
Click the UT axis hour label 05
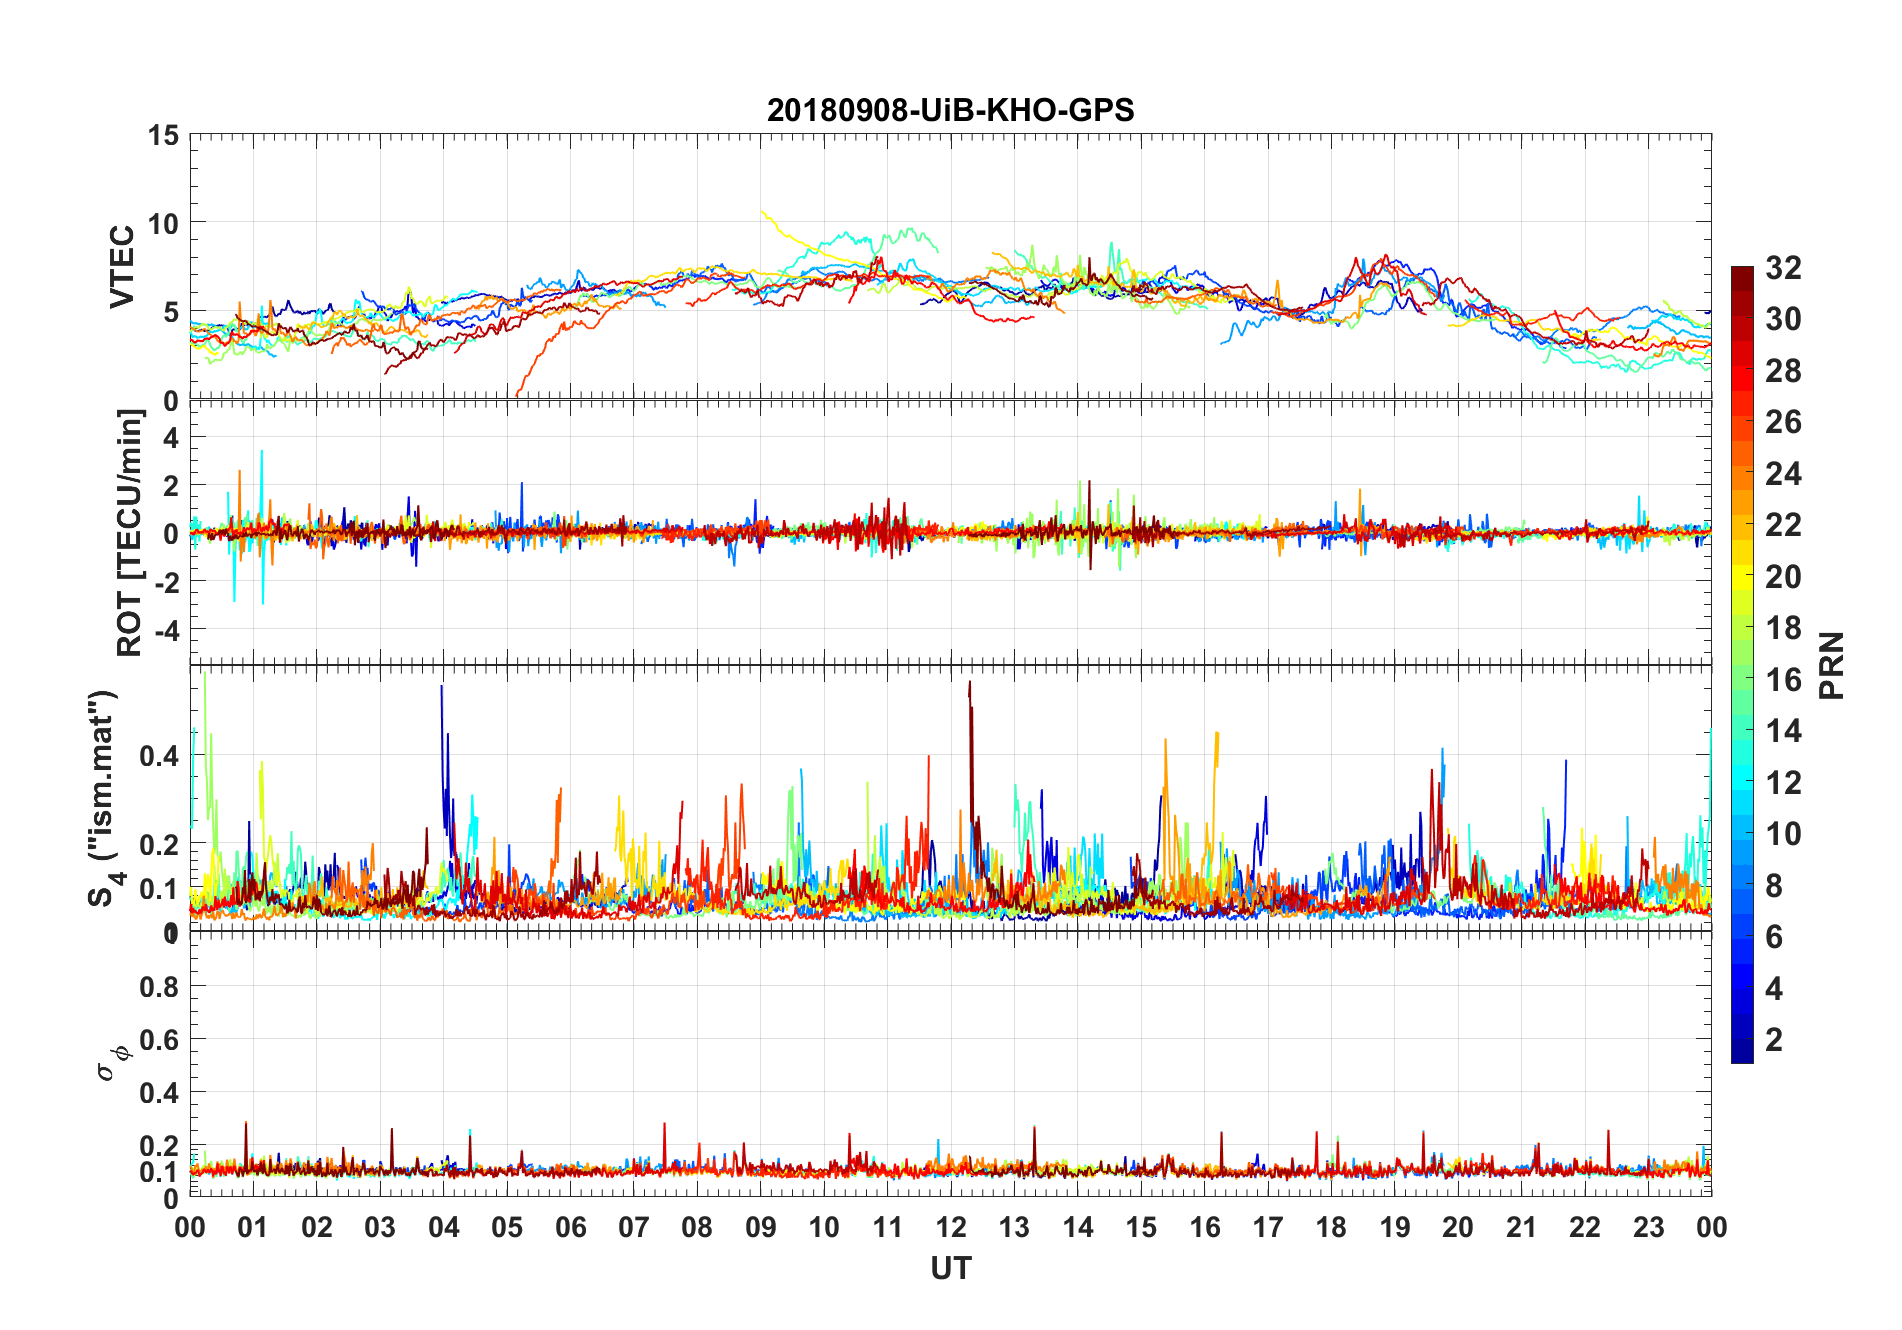click(507, 1227)
